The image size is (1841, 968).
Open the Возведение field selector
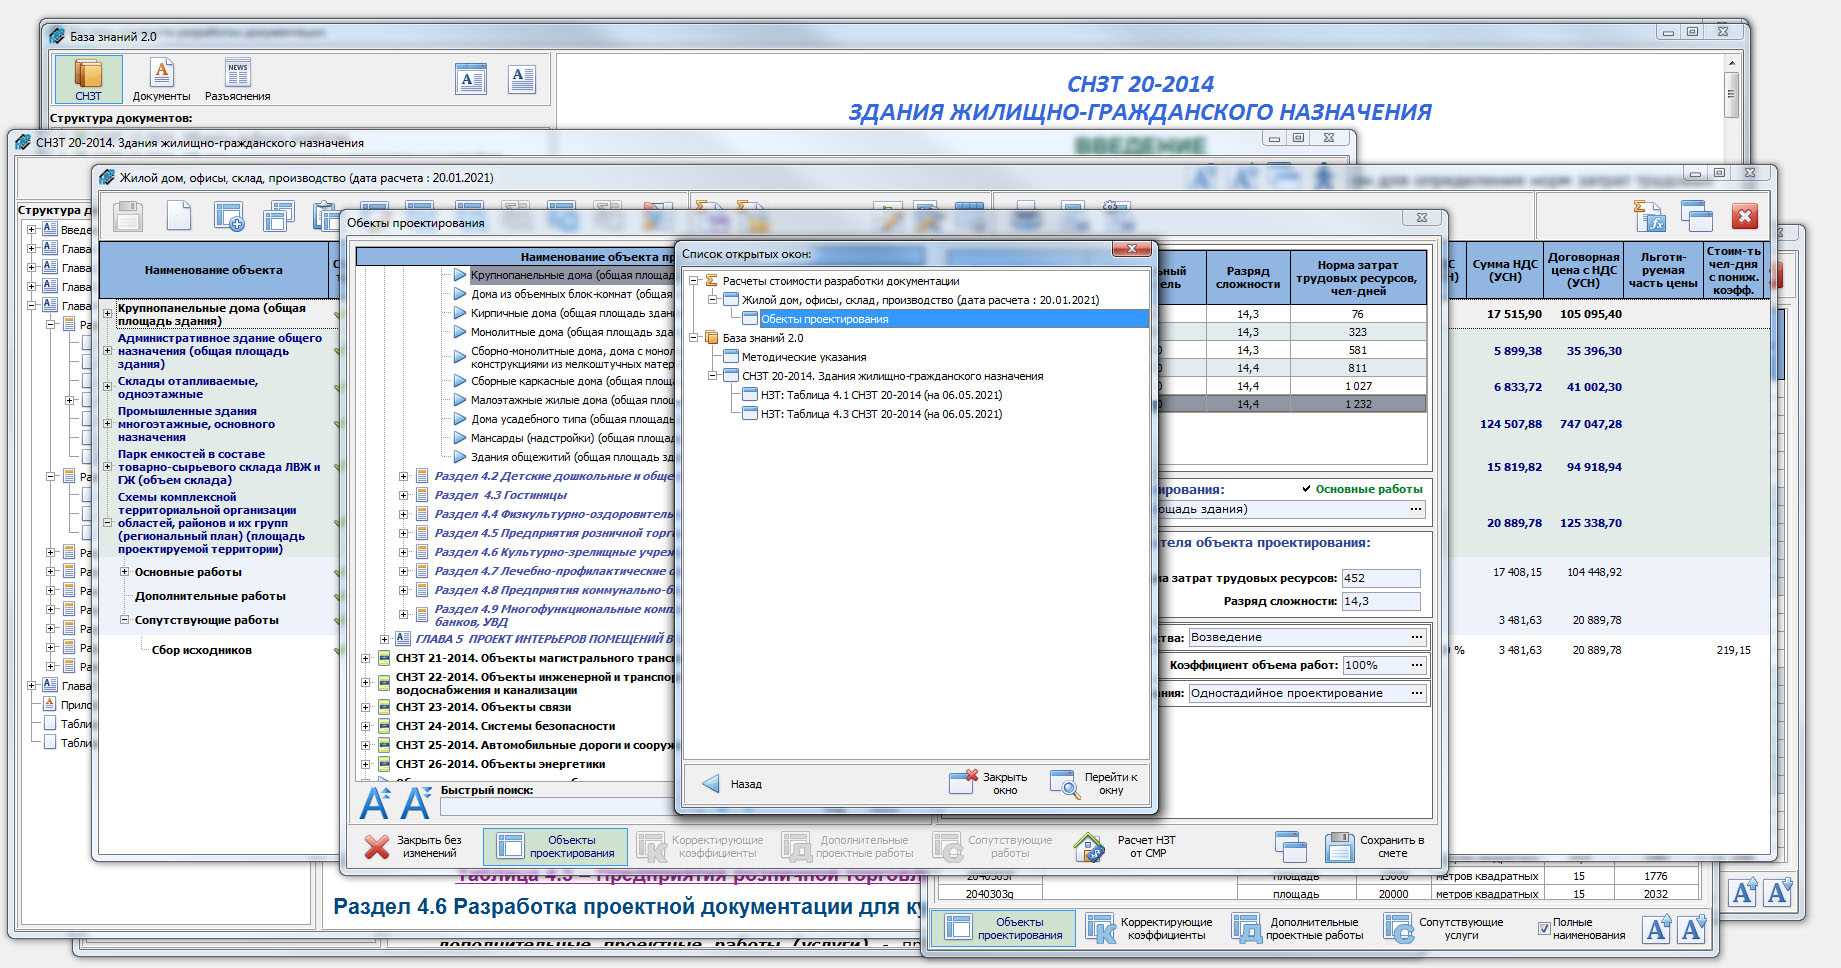(1416, 637)
